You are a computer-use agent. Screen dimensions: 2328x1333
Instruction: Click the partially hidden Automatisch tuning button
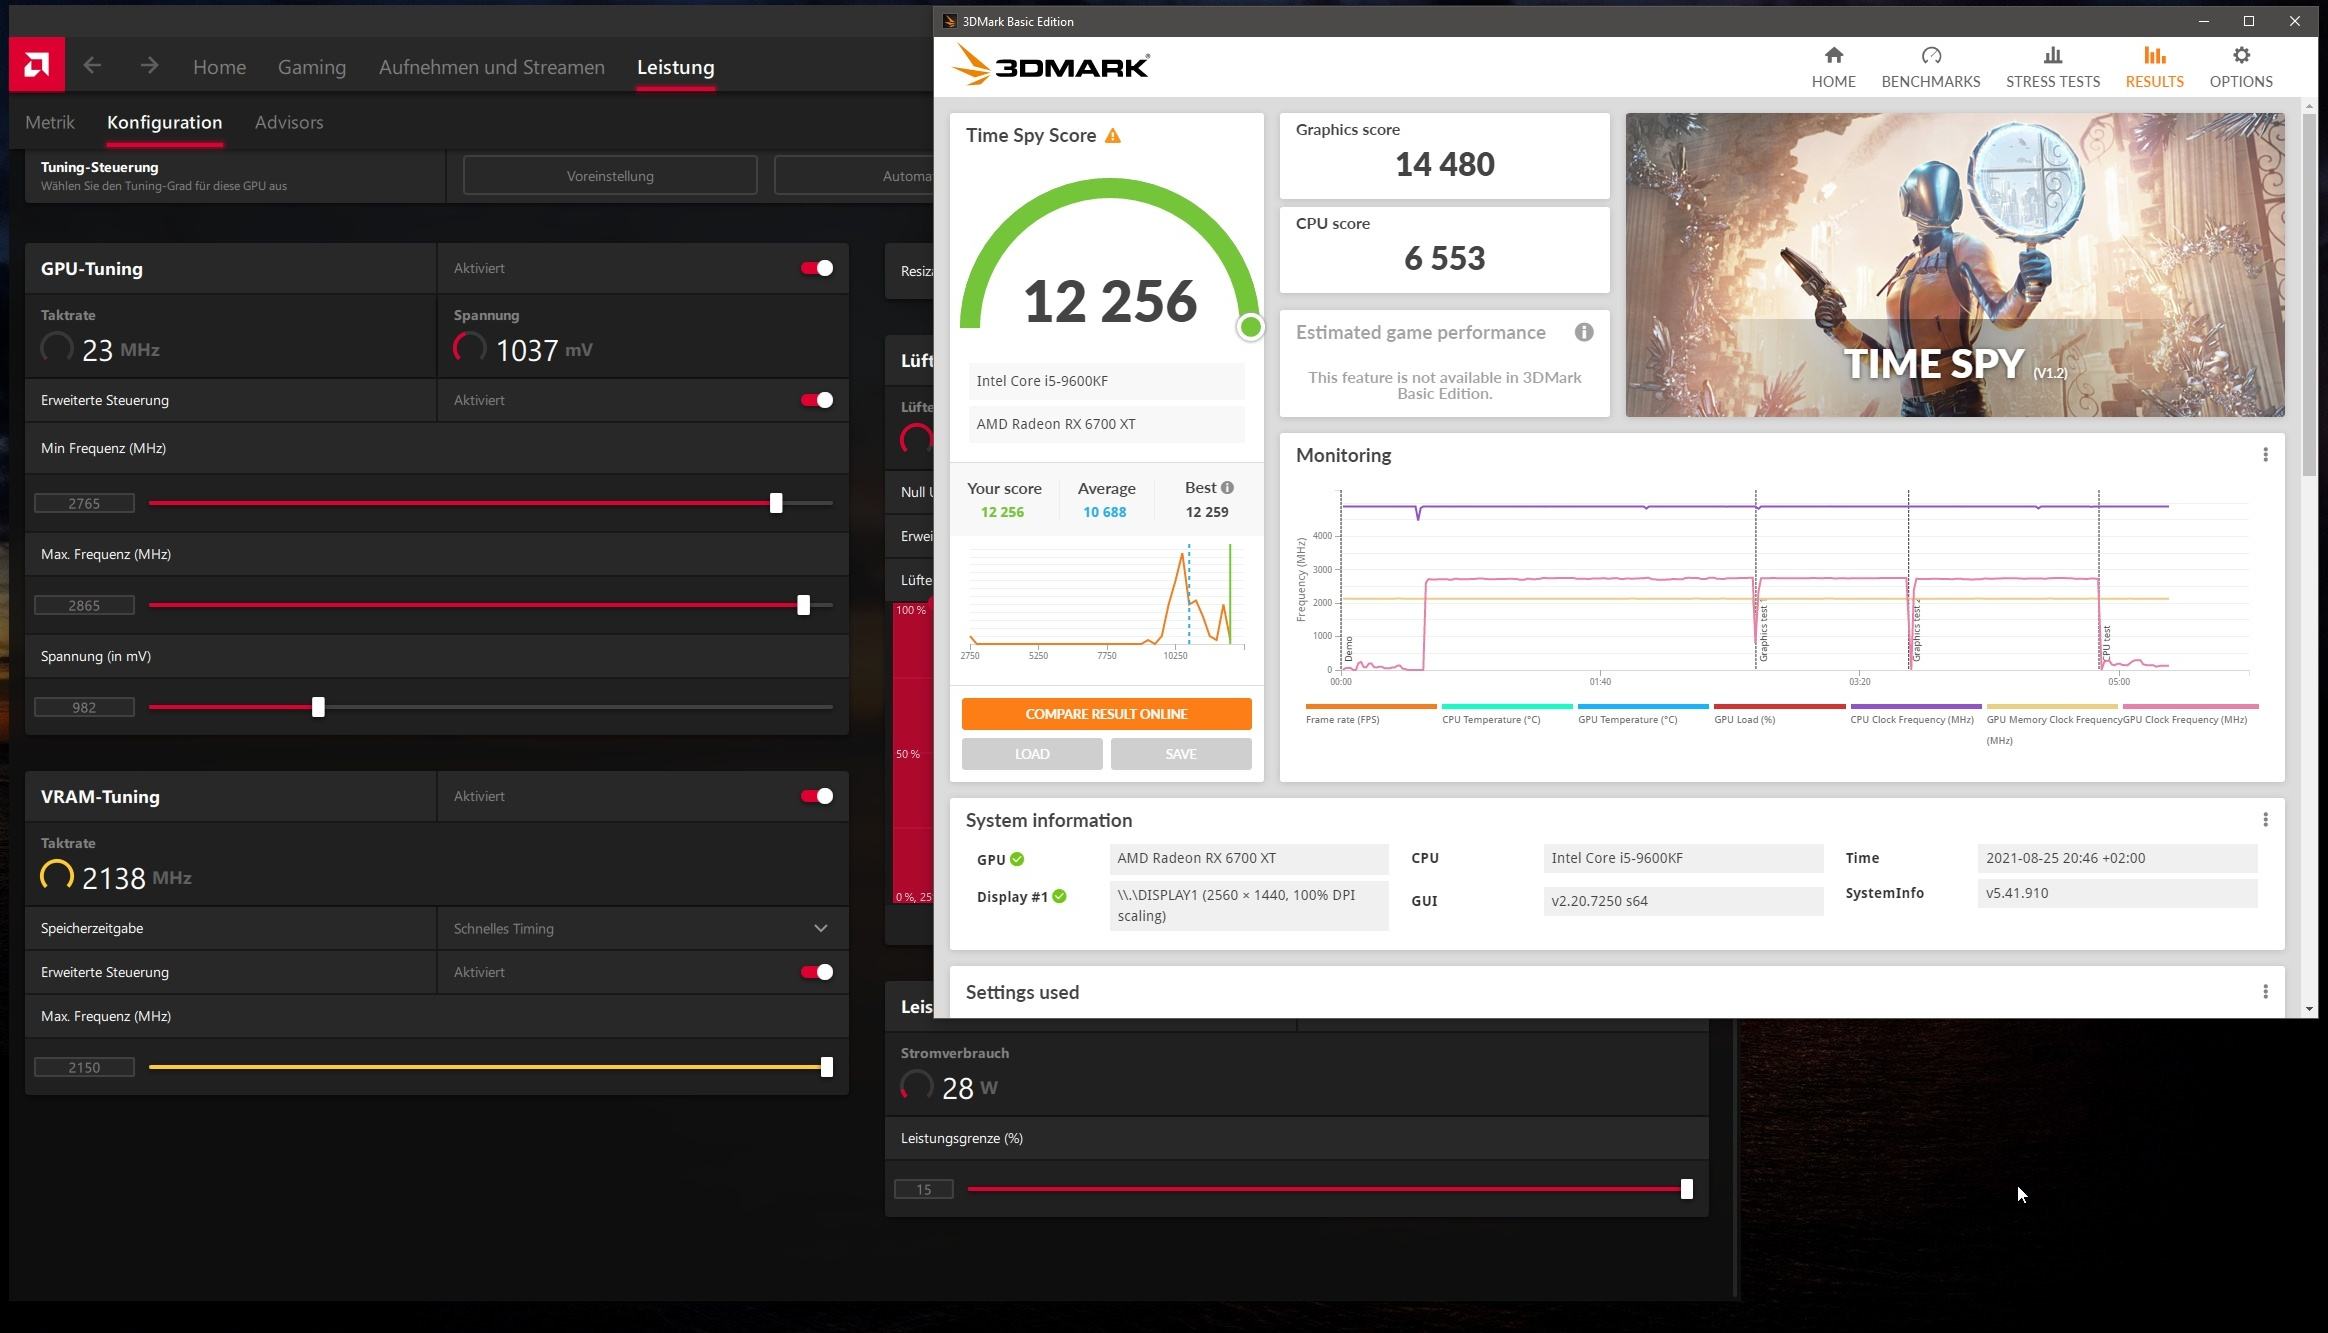pyautogui.click(x=854, y=176)
